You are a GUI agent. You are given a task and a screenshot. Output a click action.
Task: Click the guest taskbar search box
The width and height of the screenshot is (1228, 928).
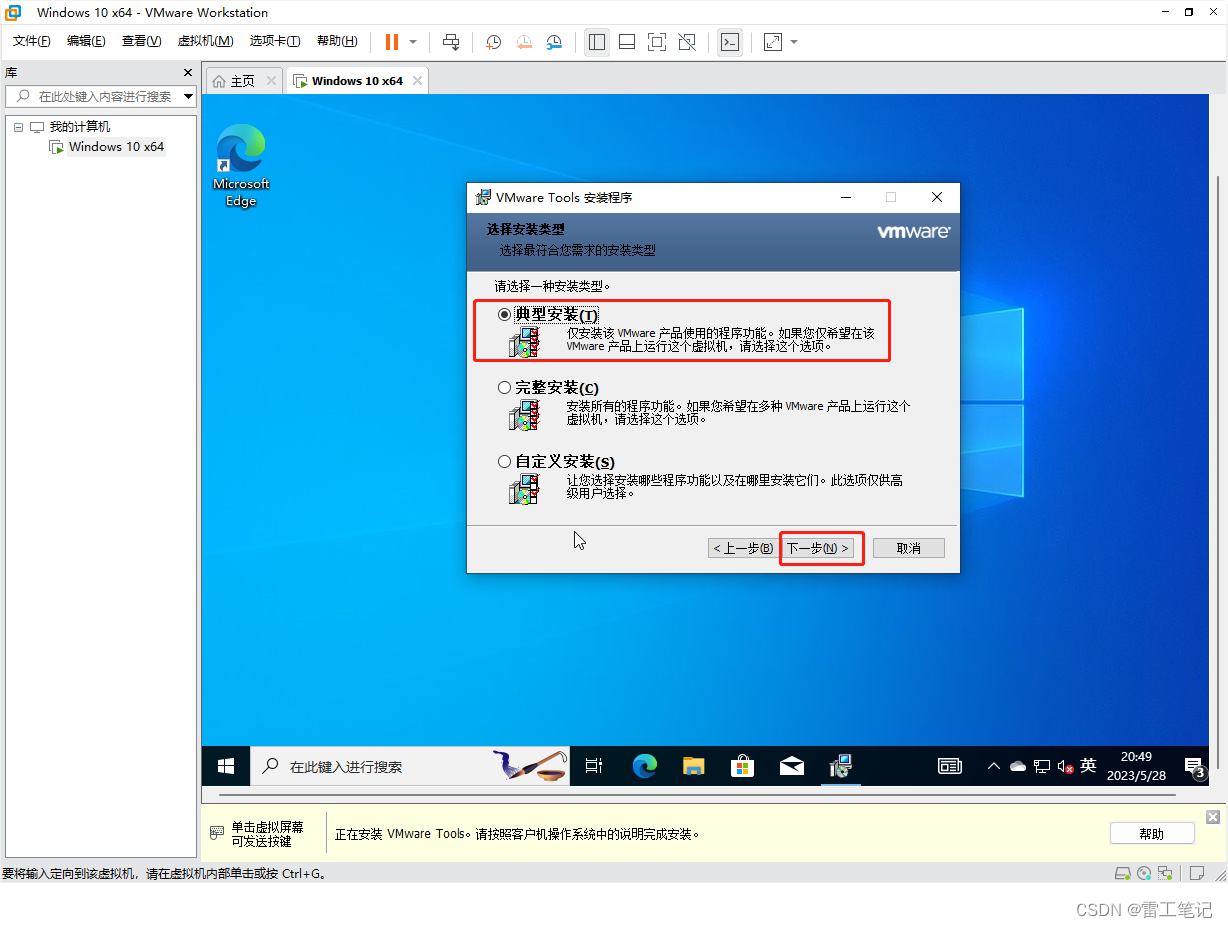409,766
